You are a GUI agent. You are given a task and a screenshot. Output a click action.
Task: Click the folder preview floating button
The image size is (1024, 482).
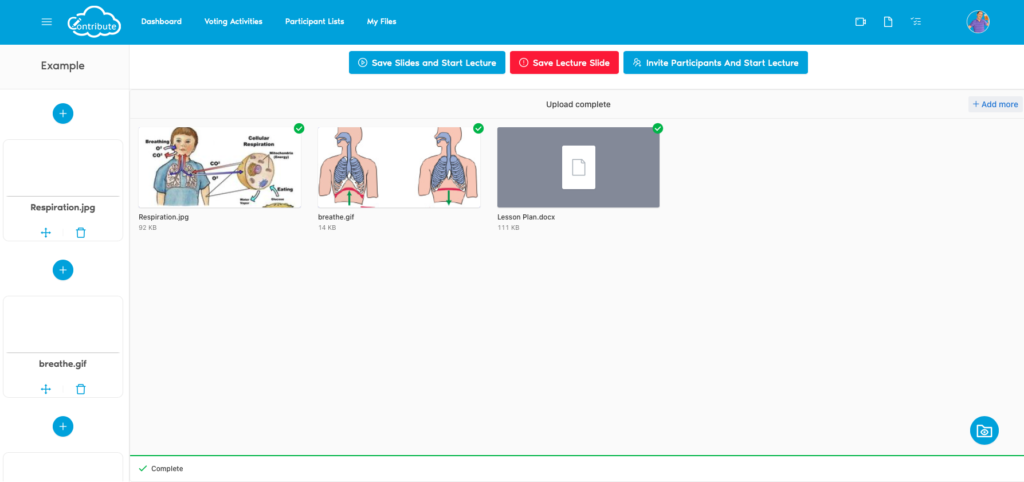(x=984, y=430)
